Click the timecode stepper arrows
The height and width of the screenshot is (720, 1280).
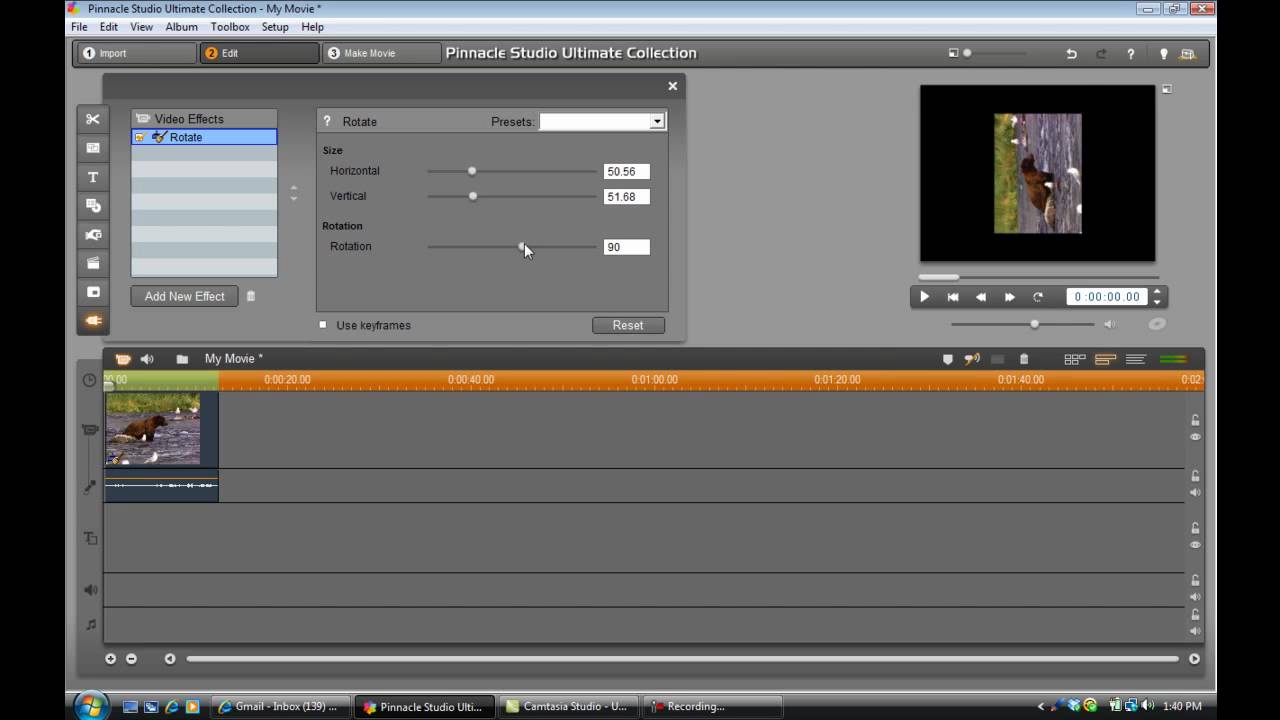(1157, 297)
